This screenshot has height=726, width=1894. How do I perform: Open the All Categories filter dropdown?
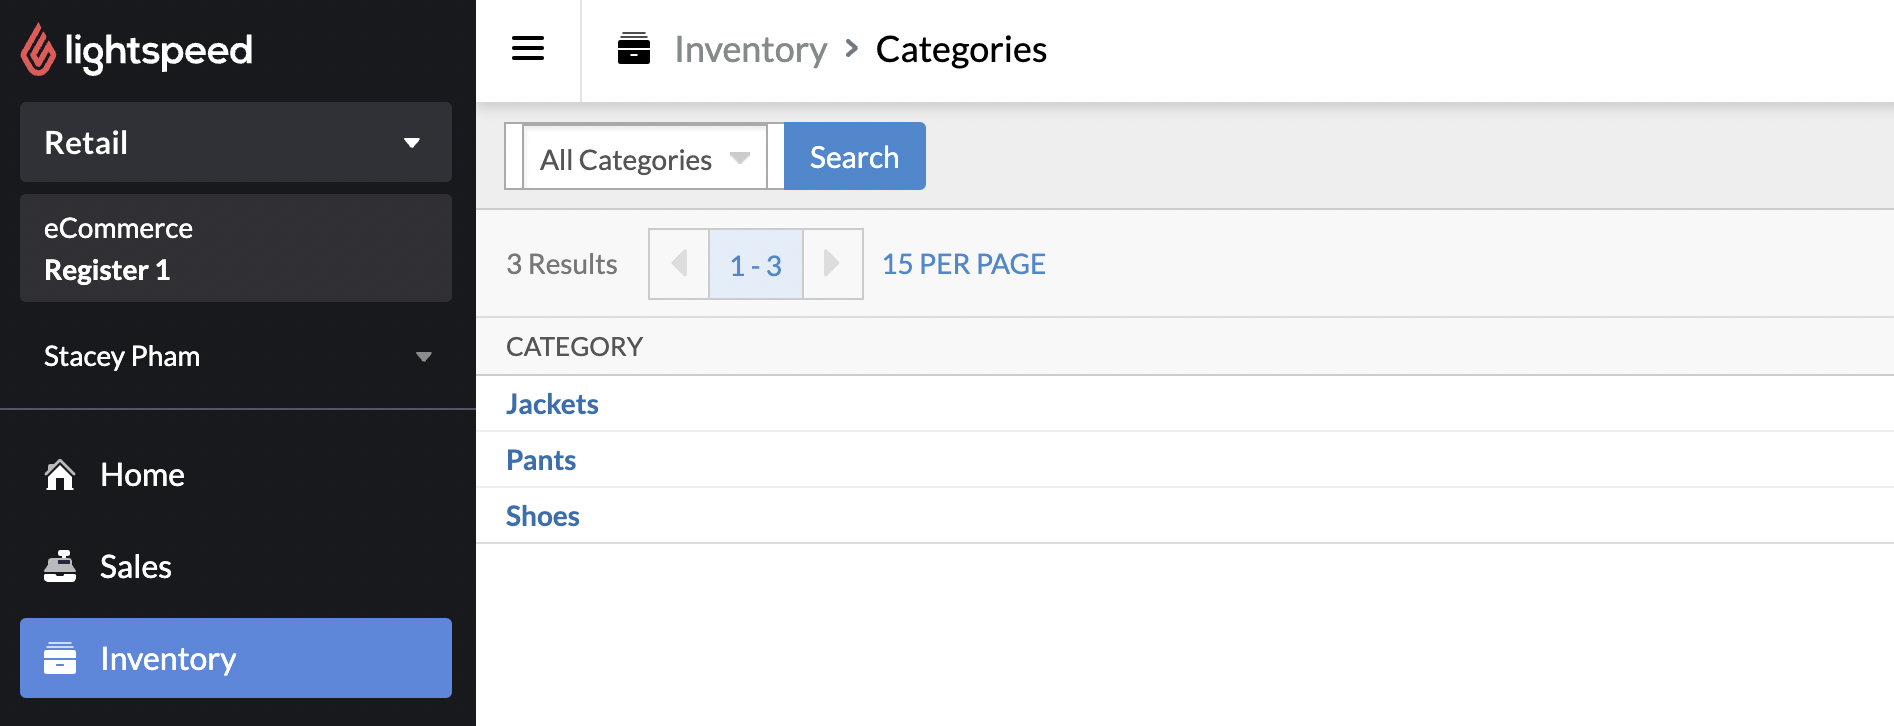click(644, 158)
